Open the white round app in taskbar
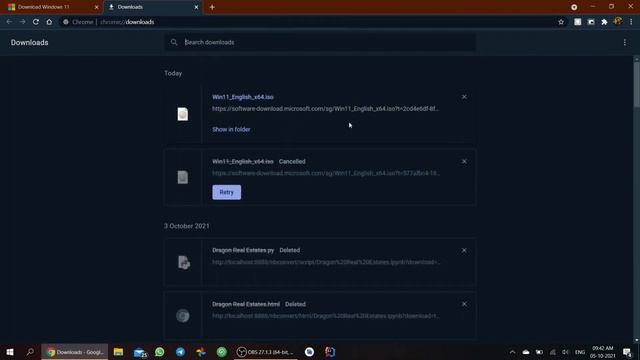The width and height of the screenshot is (640, 360). coord(309,352)
